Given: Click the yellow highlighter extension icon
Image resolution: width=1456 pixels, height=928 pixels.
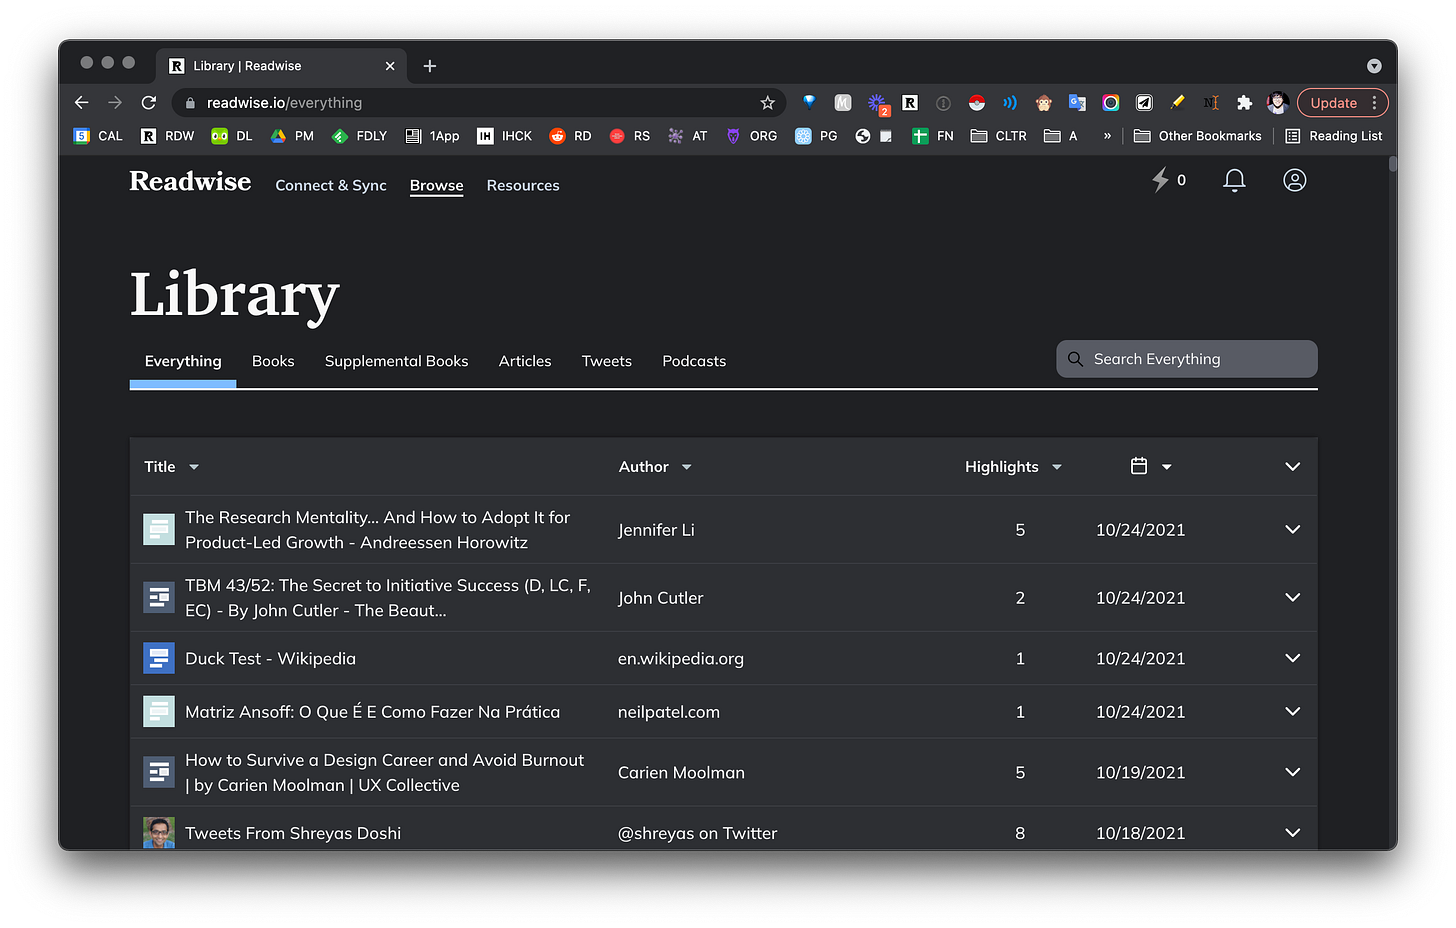Looking at the screenshot, I should click(1177, 103).
